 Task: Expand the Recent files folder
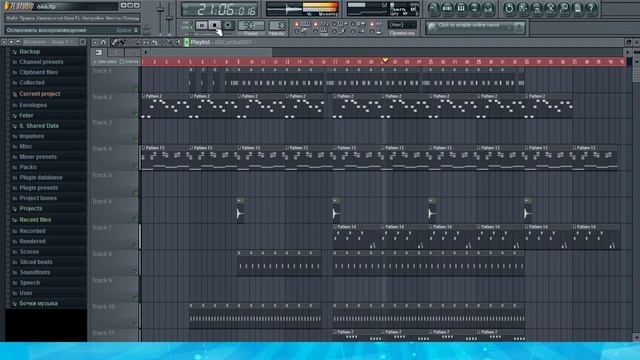pos(35,220)
